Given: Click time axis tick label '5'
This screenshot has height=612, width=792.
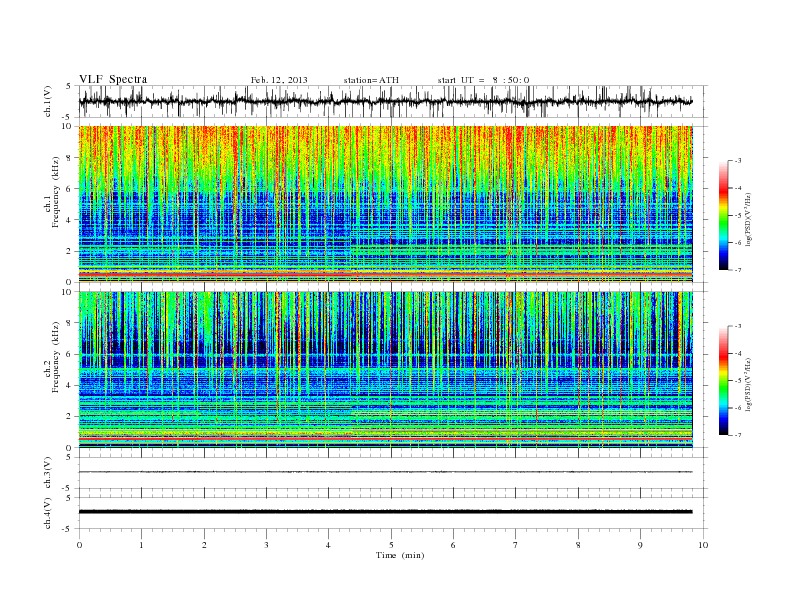Looking at the screenshot, I should click(391, 545).
